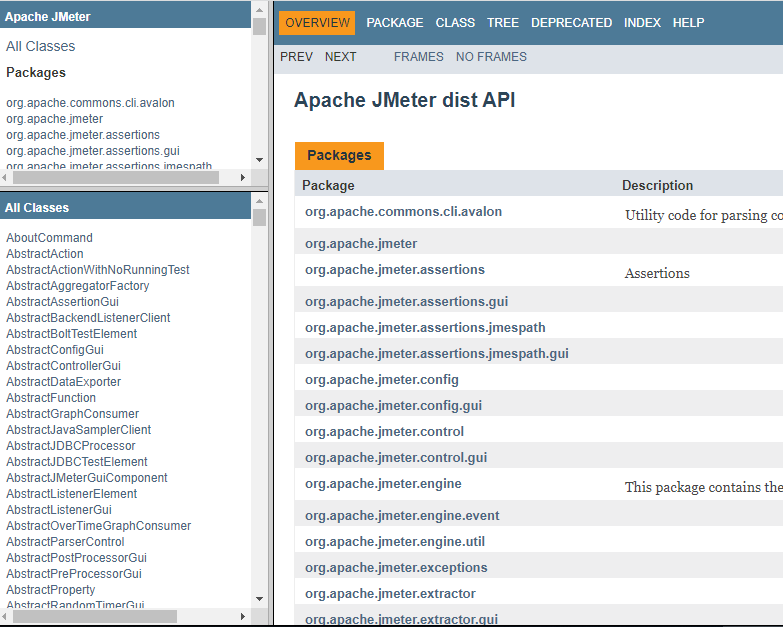Click the NO FRAMES link
The image size is (783, 627).
coord(491,57)
